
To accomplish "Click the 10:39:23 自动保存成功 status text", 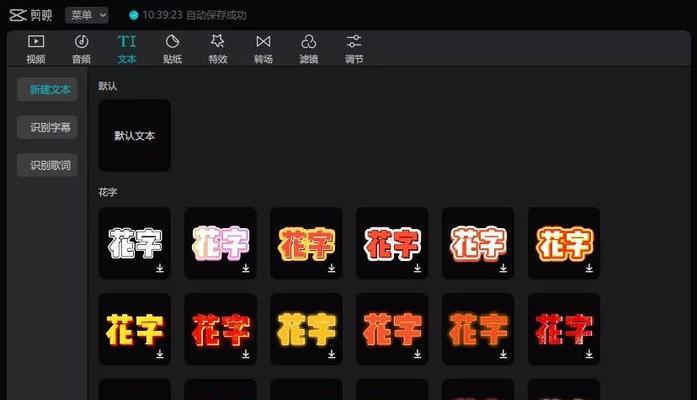I will point(194,15).
